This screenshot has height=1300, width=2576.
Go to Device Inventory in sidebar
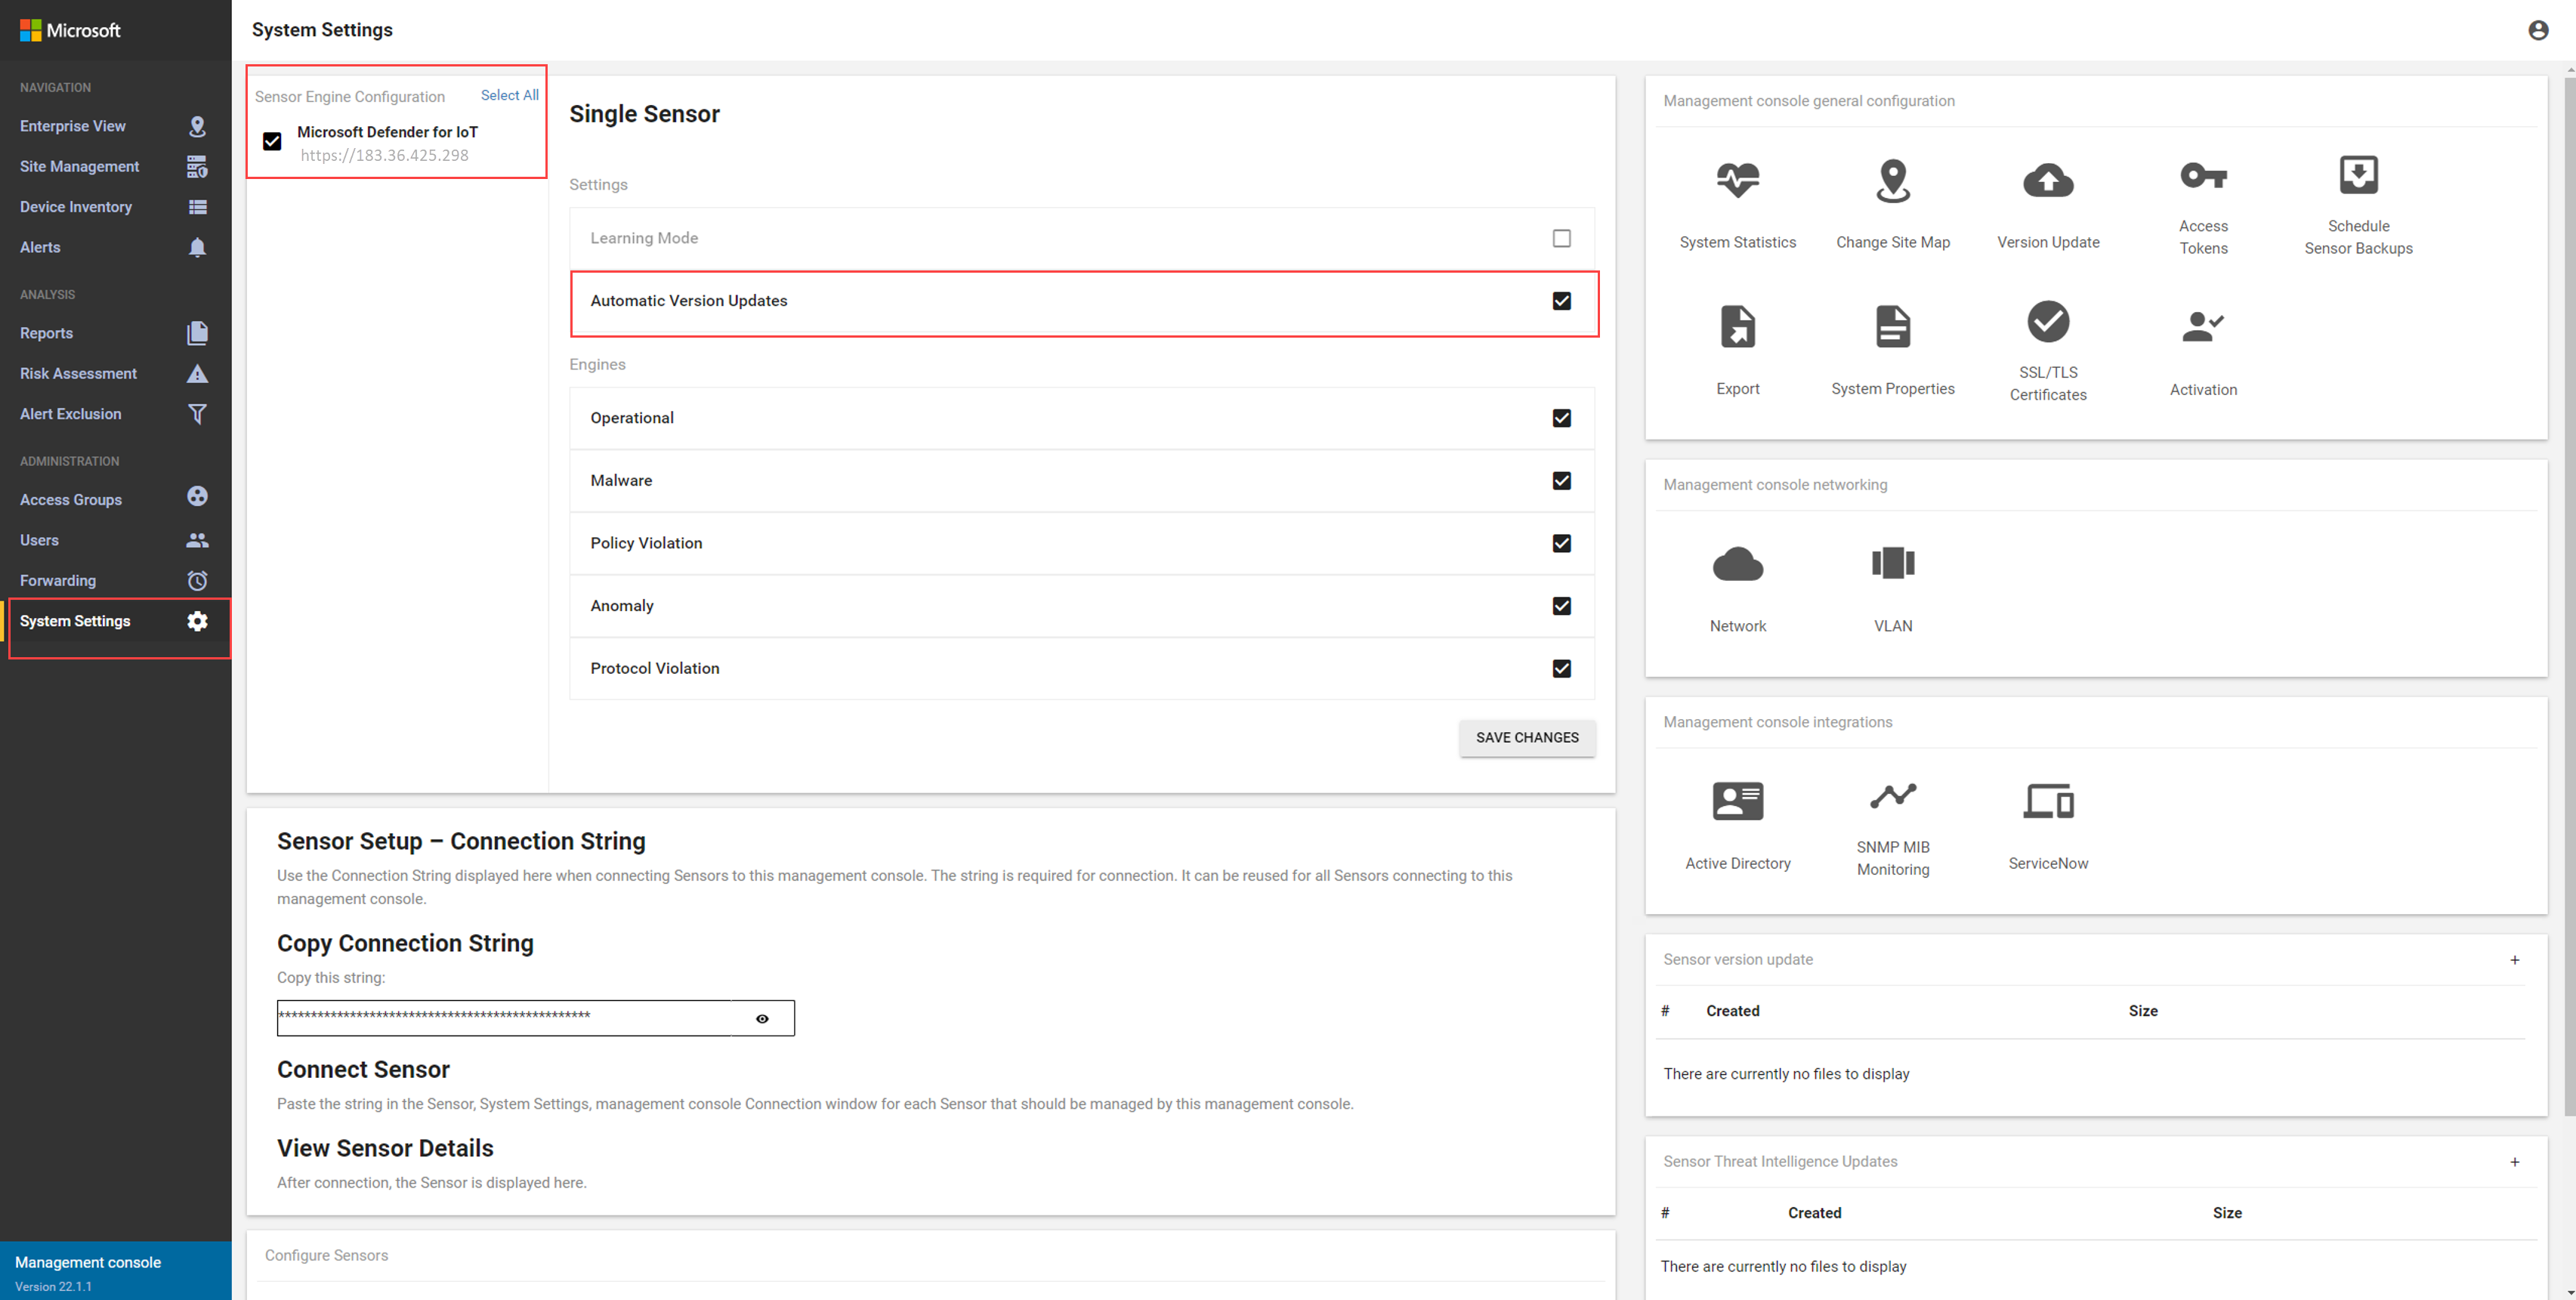(76, 207)
